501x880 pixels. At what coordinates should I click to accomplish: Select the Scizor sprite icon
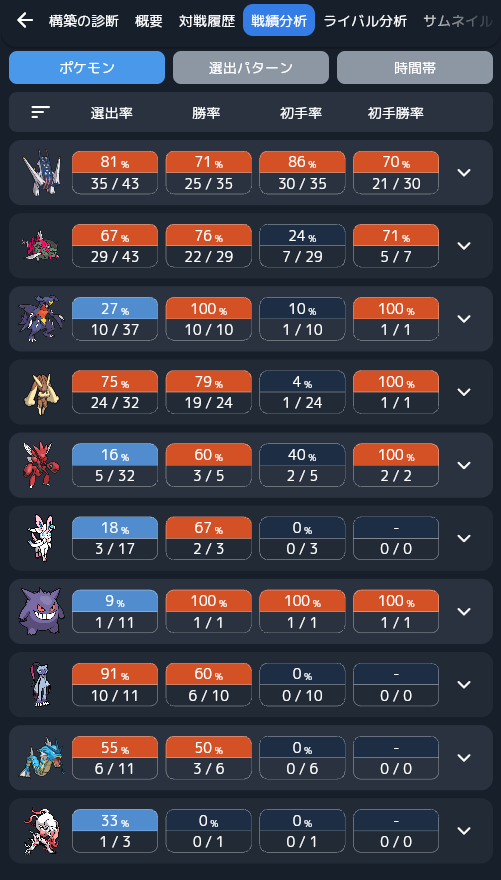pos(40,465)
